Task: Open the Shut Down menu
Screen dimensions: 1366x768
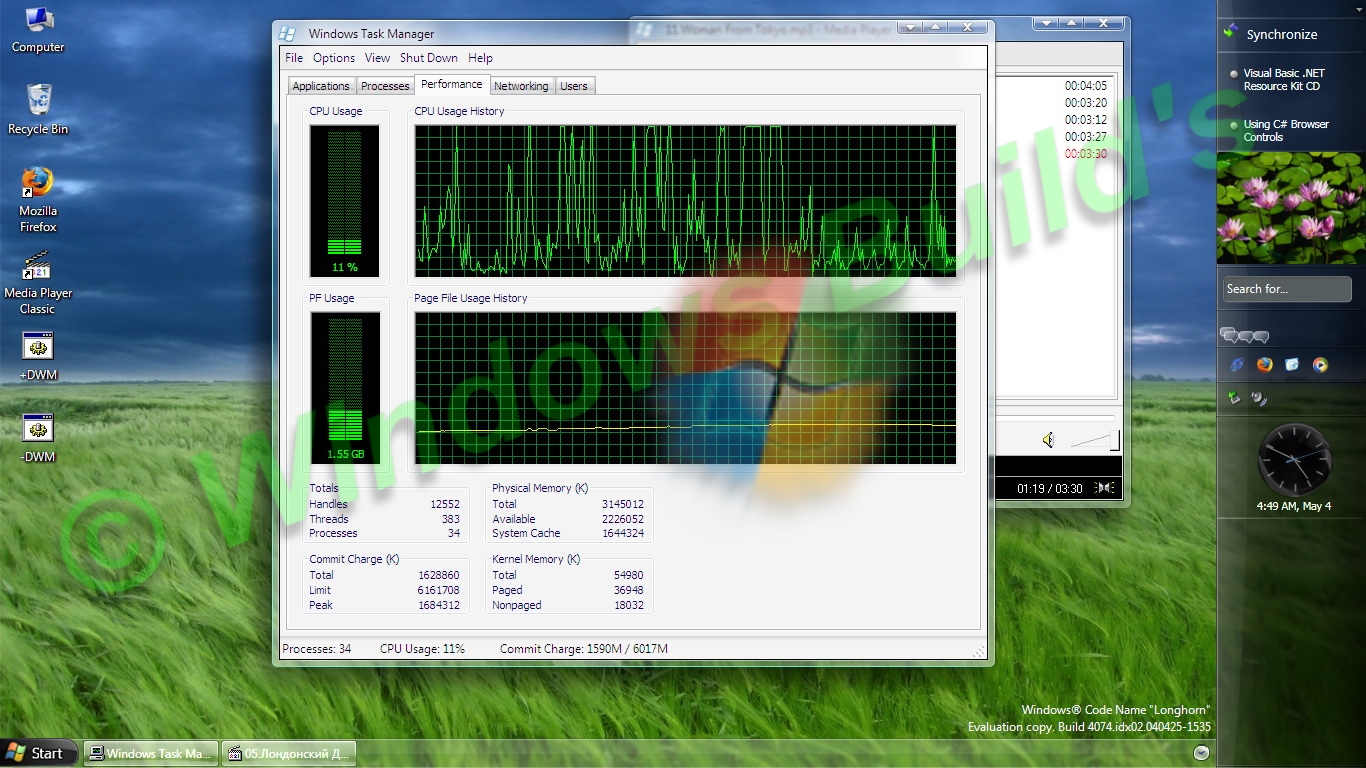Action: (428, 58)
